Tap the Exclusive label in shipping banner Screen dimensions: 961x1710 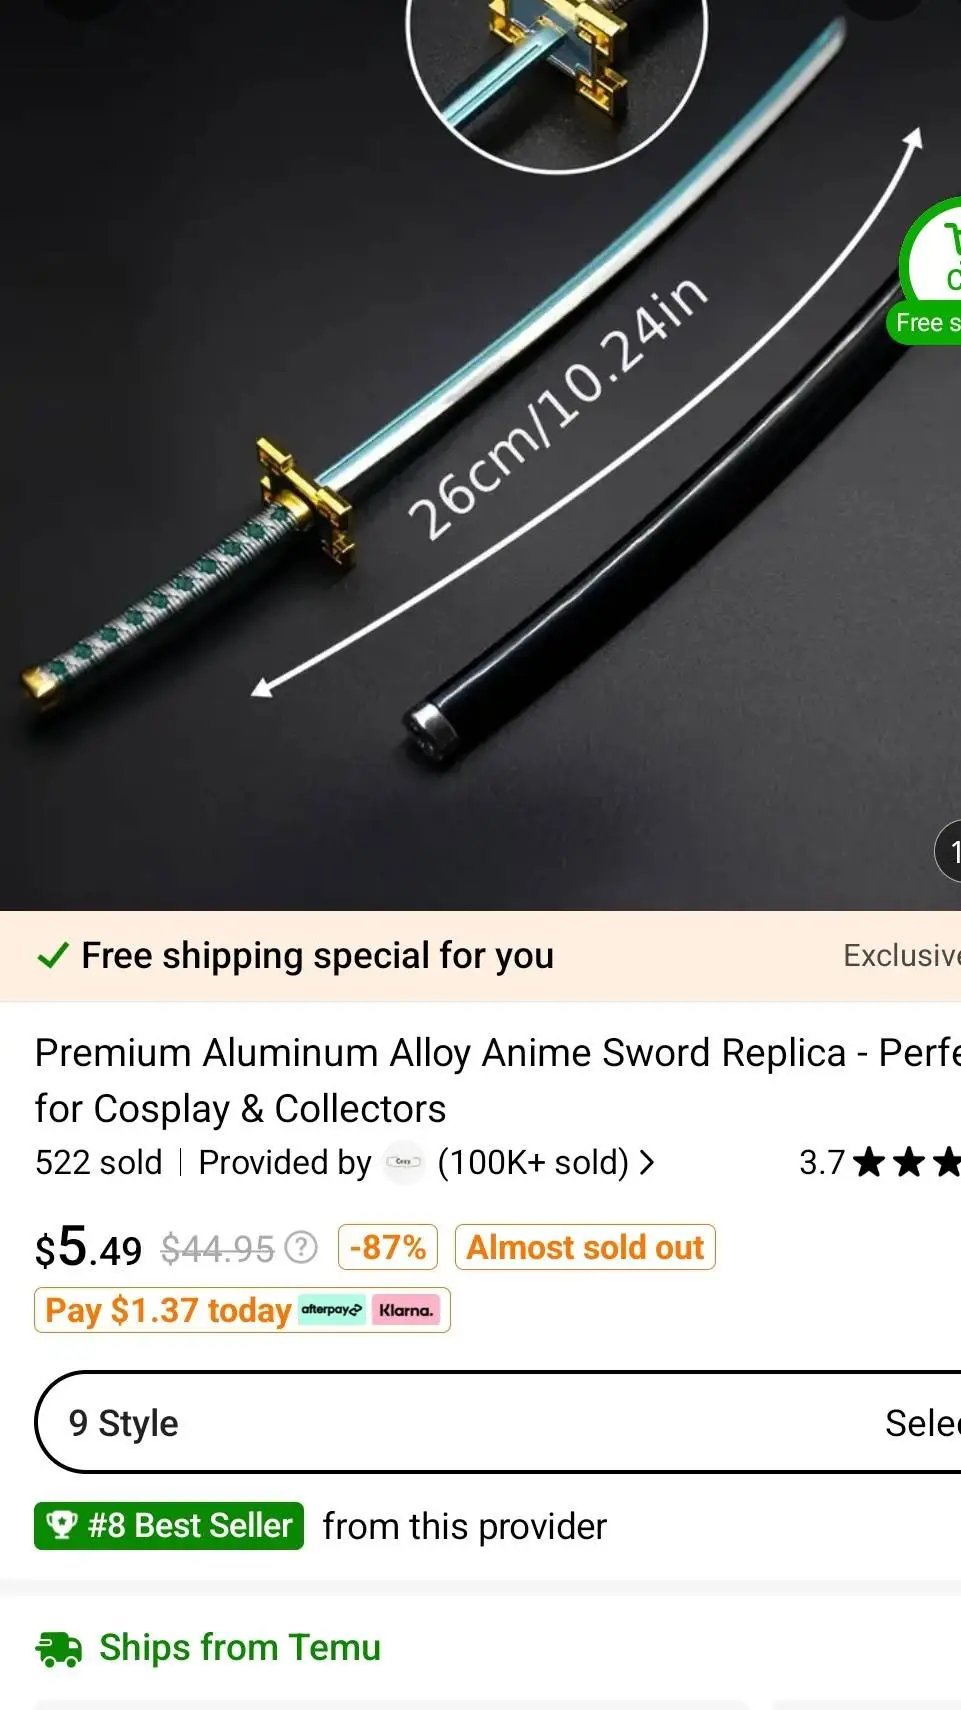click(900, 956)
